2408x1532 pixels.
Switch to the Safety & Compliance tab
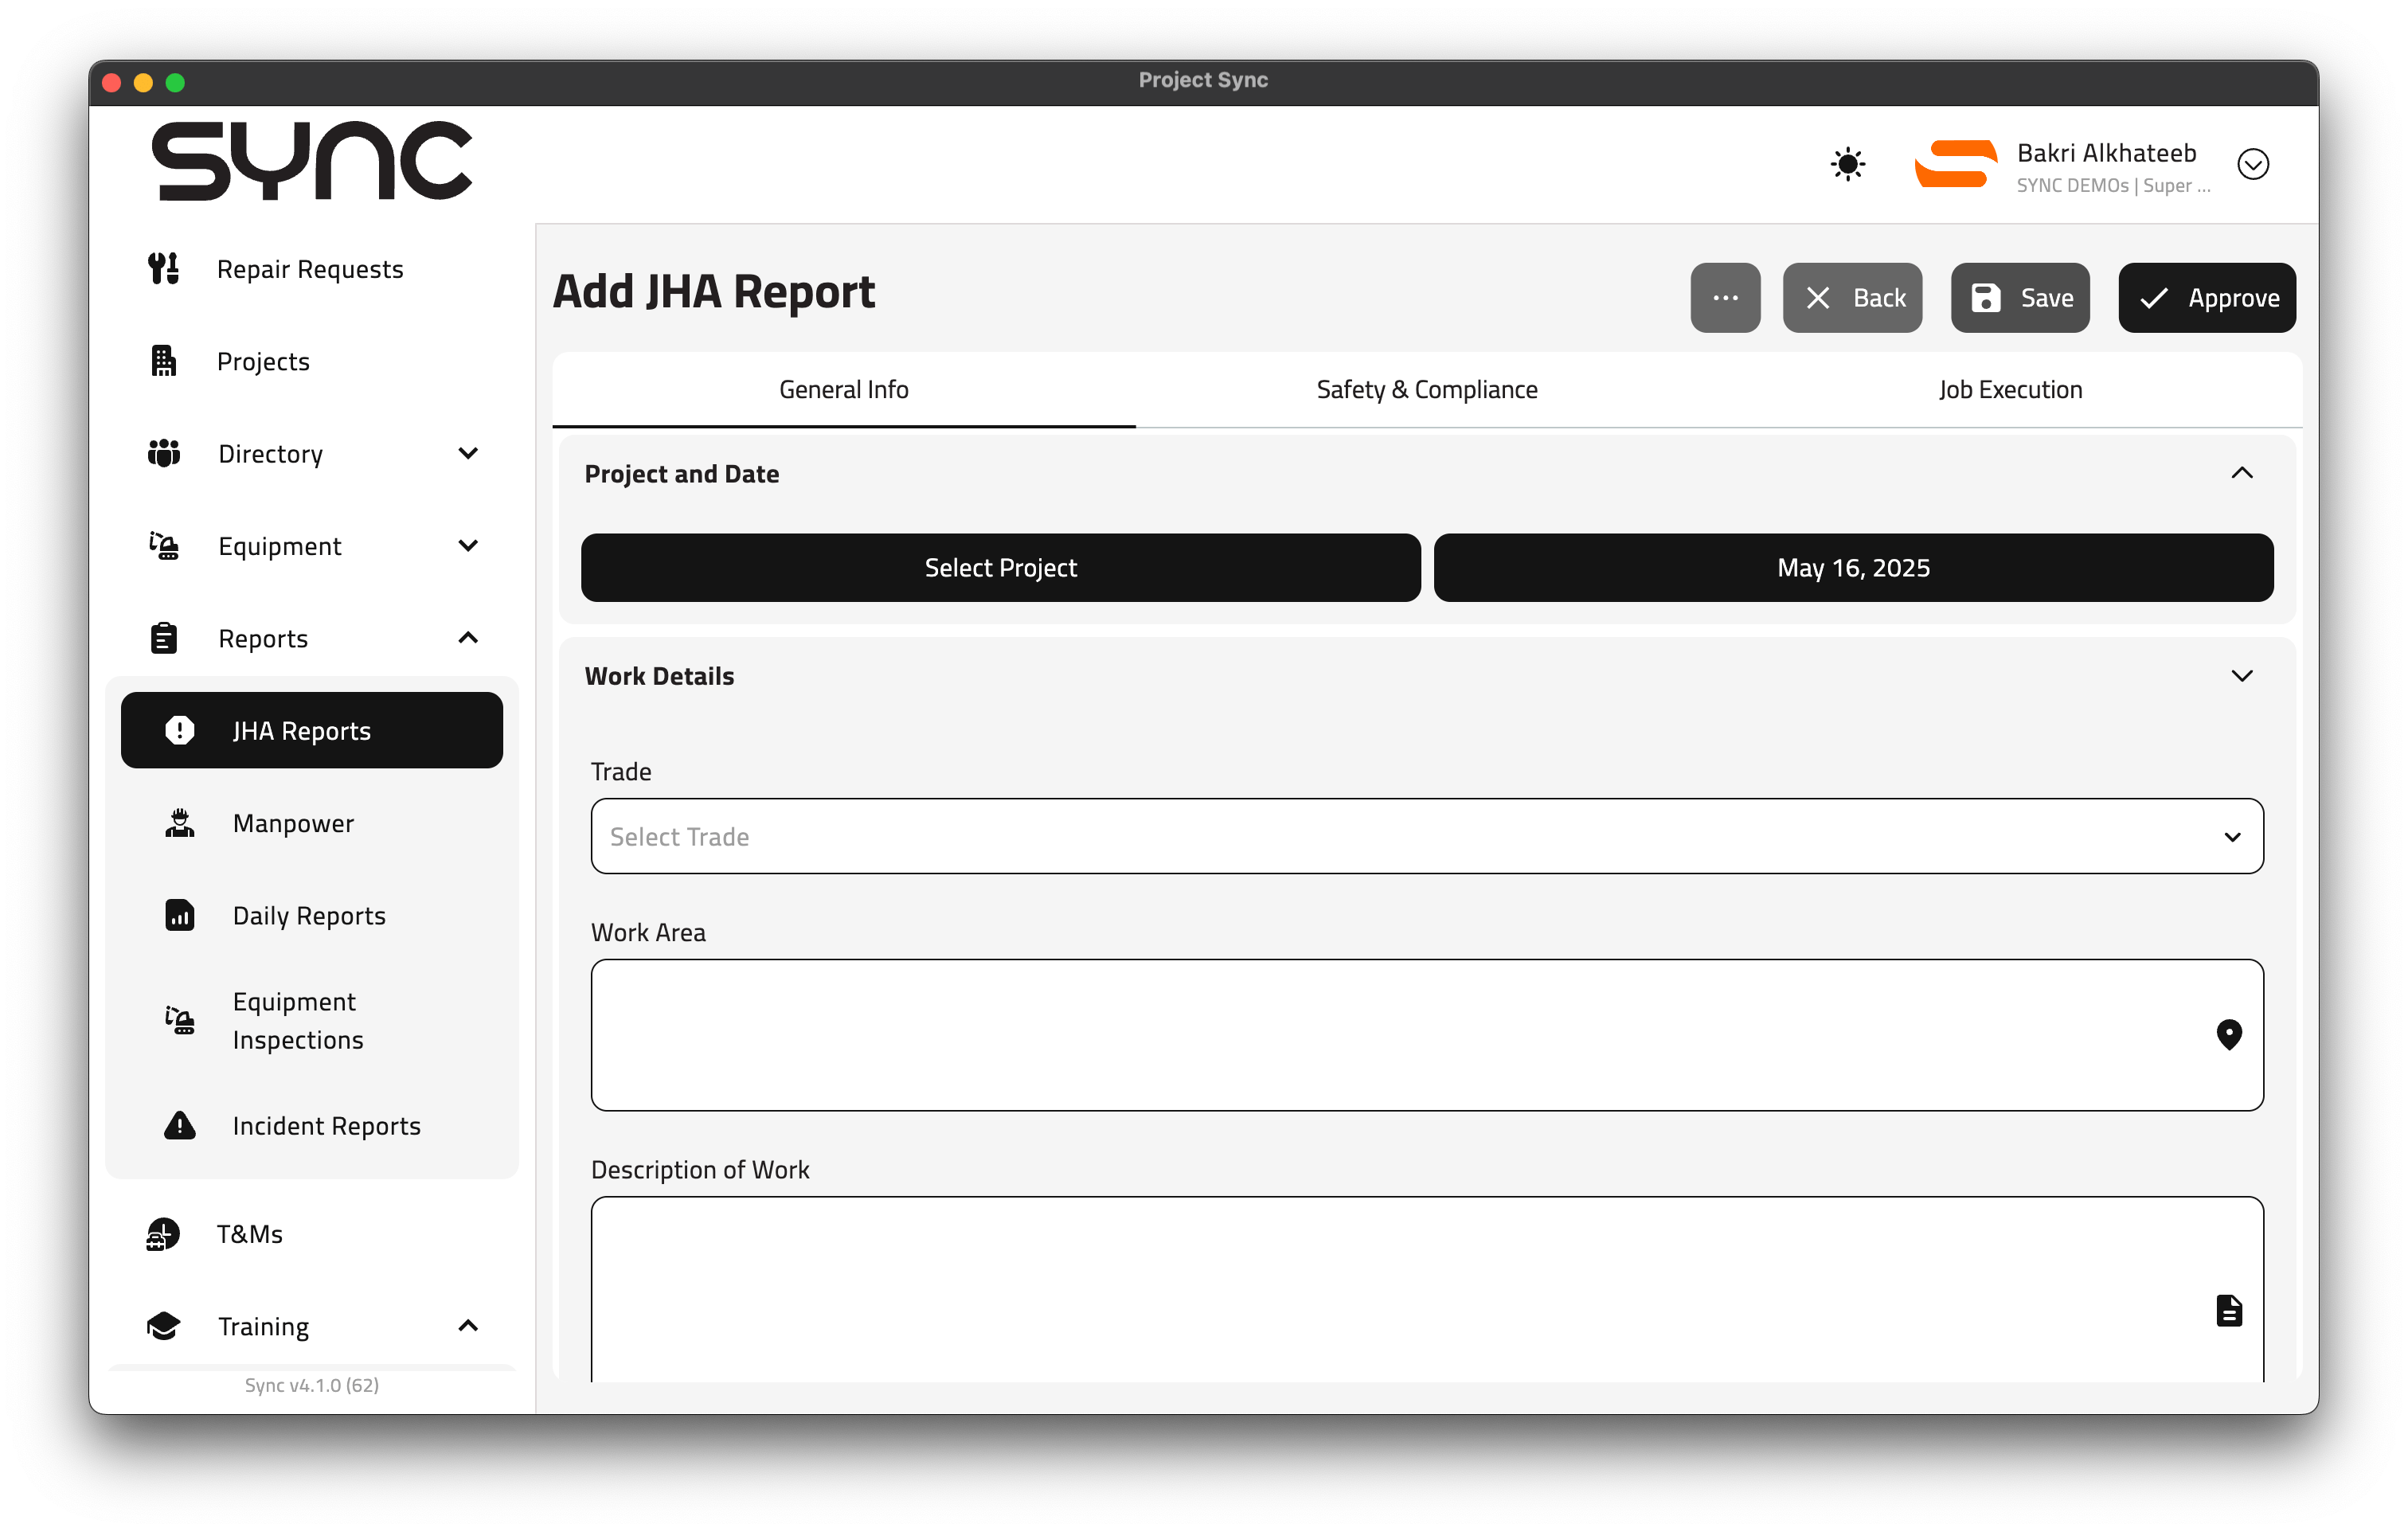pos(1427,389)
